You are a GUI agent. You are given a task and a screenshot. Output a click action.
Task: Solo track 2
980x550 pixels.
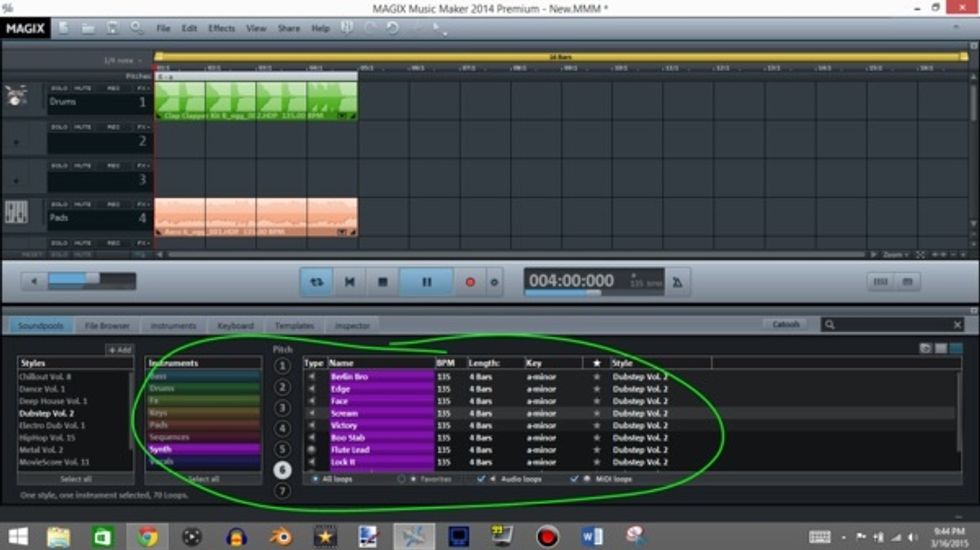pyautogui.click(x=59, y=127)
